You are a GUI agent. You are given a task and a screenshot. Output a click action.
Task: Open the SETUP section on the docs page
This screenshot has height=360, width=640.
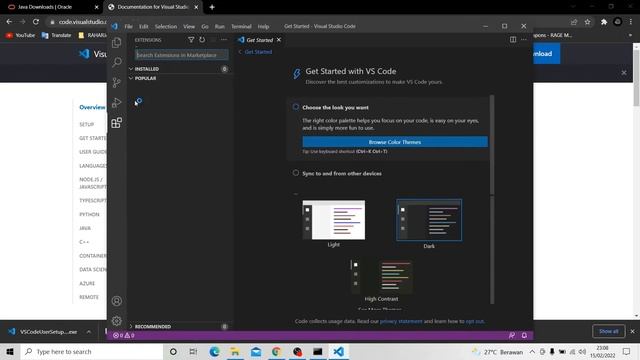[x=87, y=124]
